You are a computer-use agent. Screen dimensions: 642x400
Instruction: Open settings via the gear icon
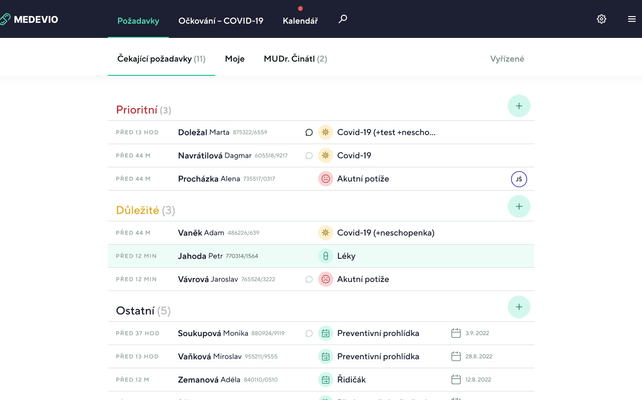click(601, 19)
